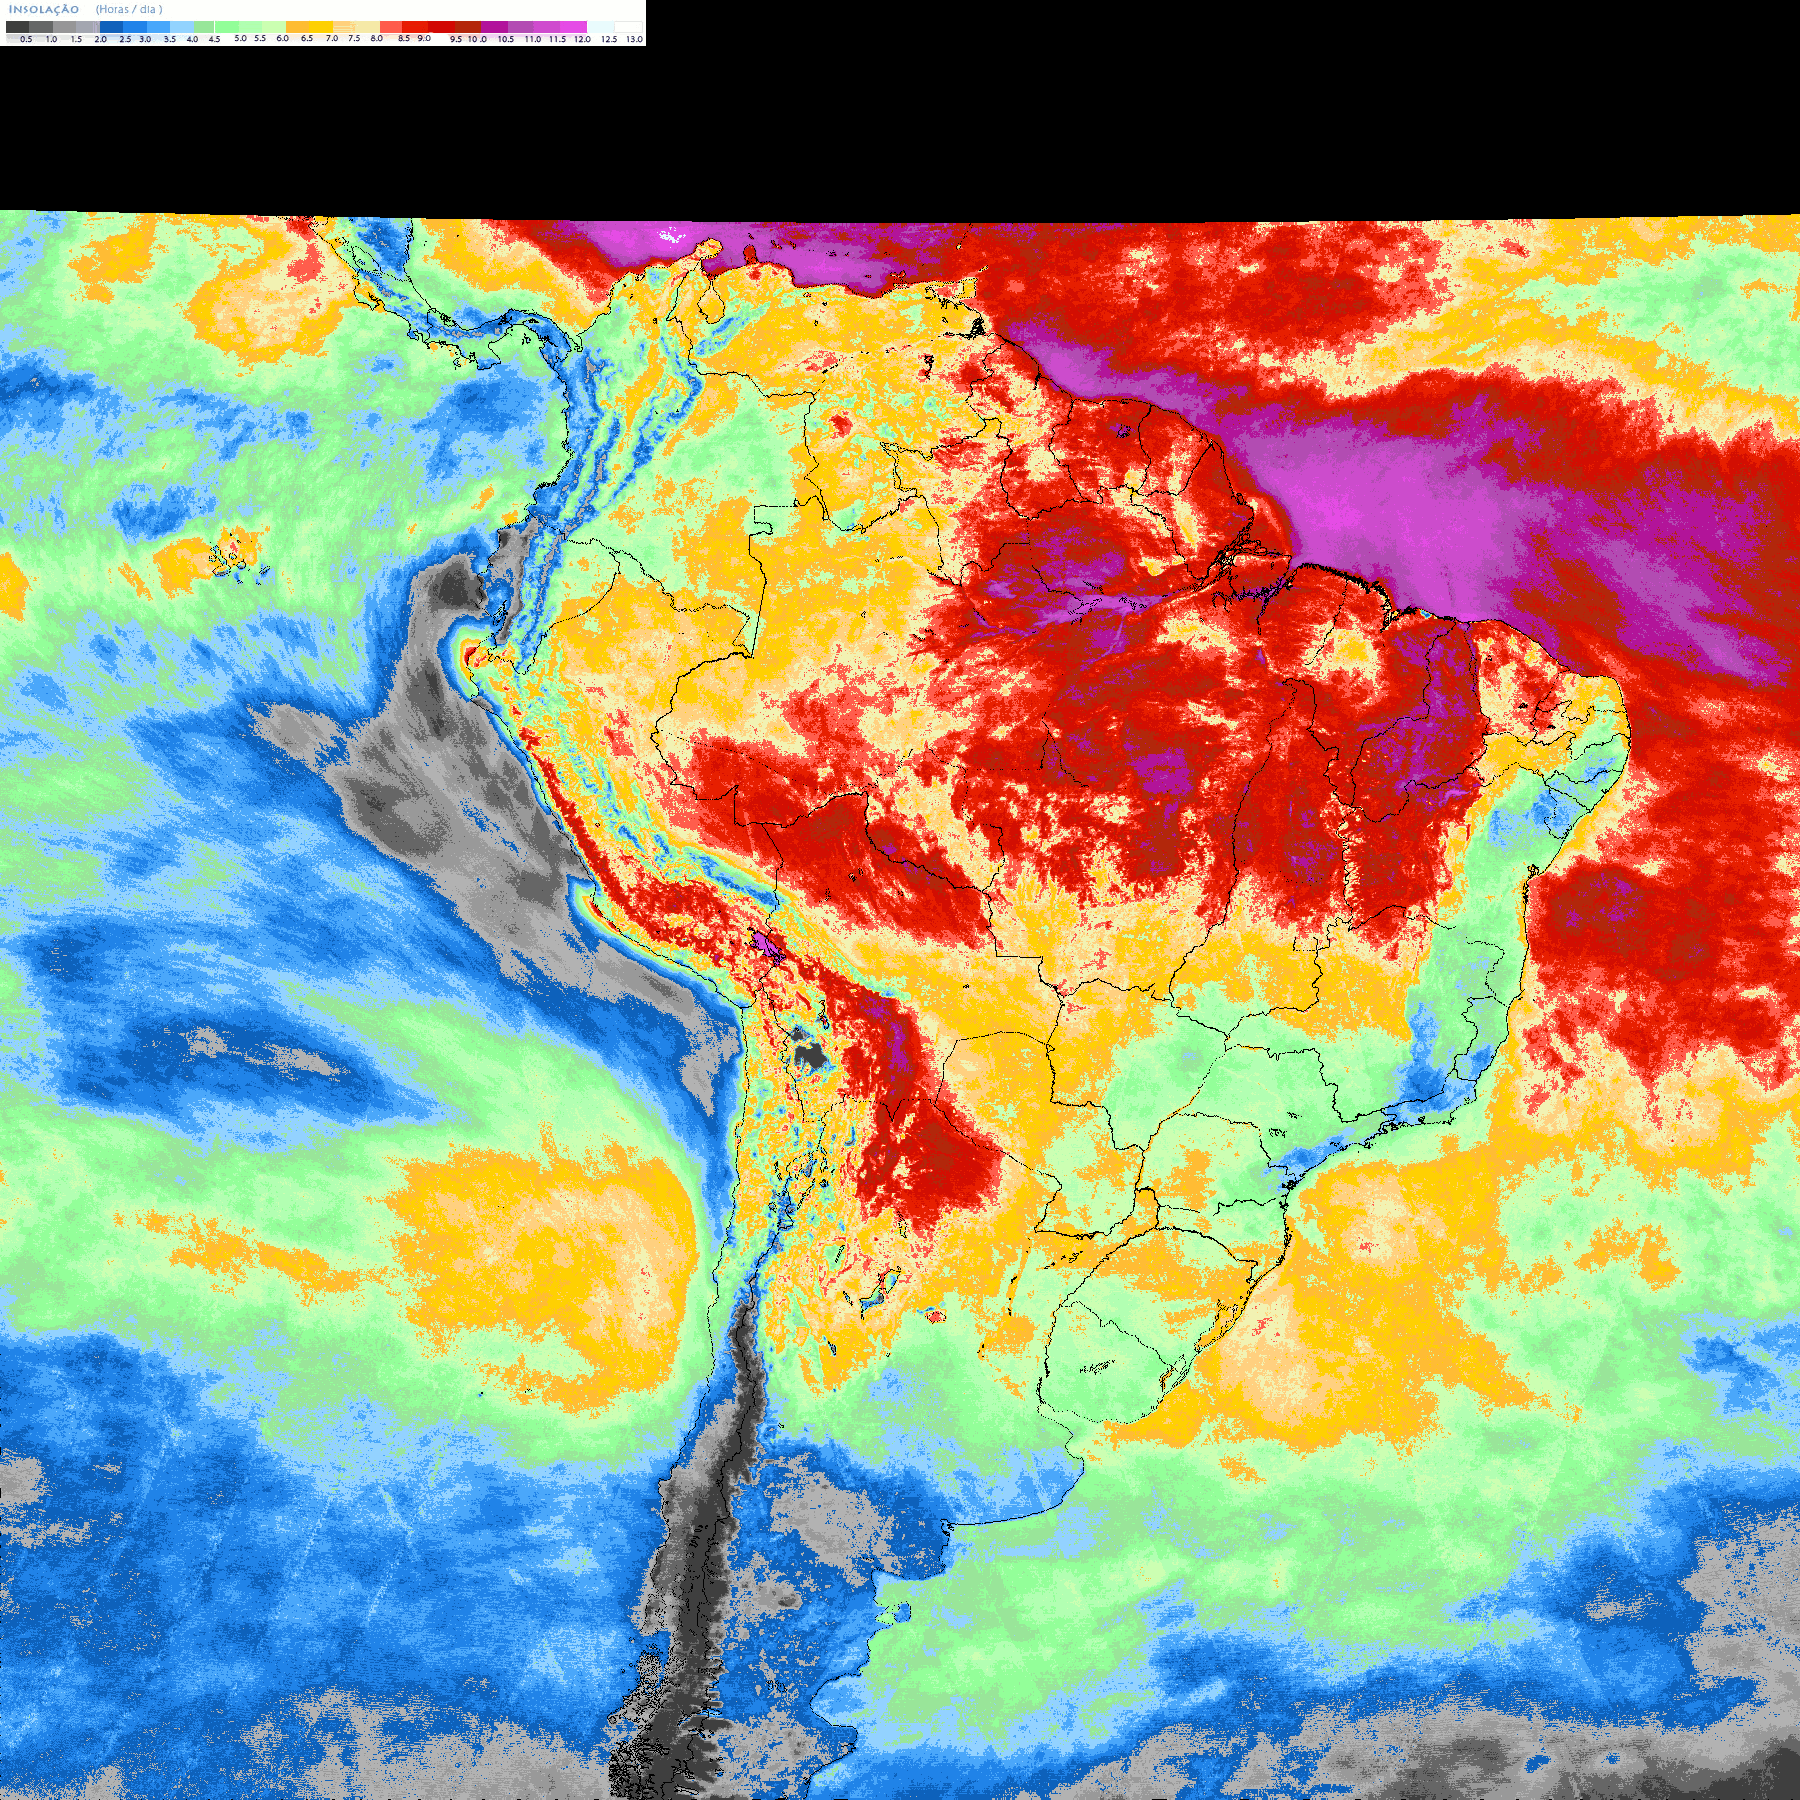Viewport: 1800px width, 1800px height.
Task: Select the 2.5 legend value
Action: 125,39
